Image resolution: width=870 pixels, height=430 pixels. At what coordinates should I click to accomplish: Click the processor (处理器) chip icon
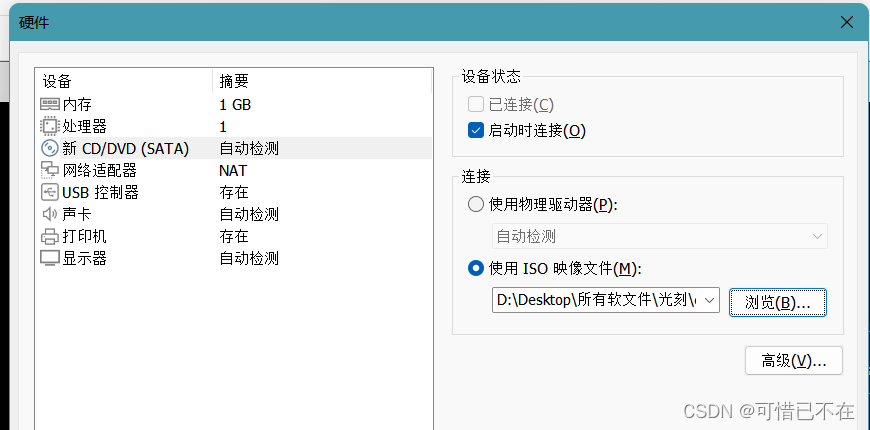[x=49, y=127]
